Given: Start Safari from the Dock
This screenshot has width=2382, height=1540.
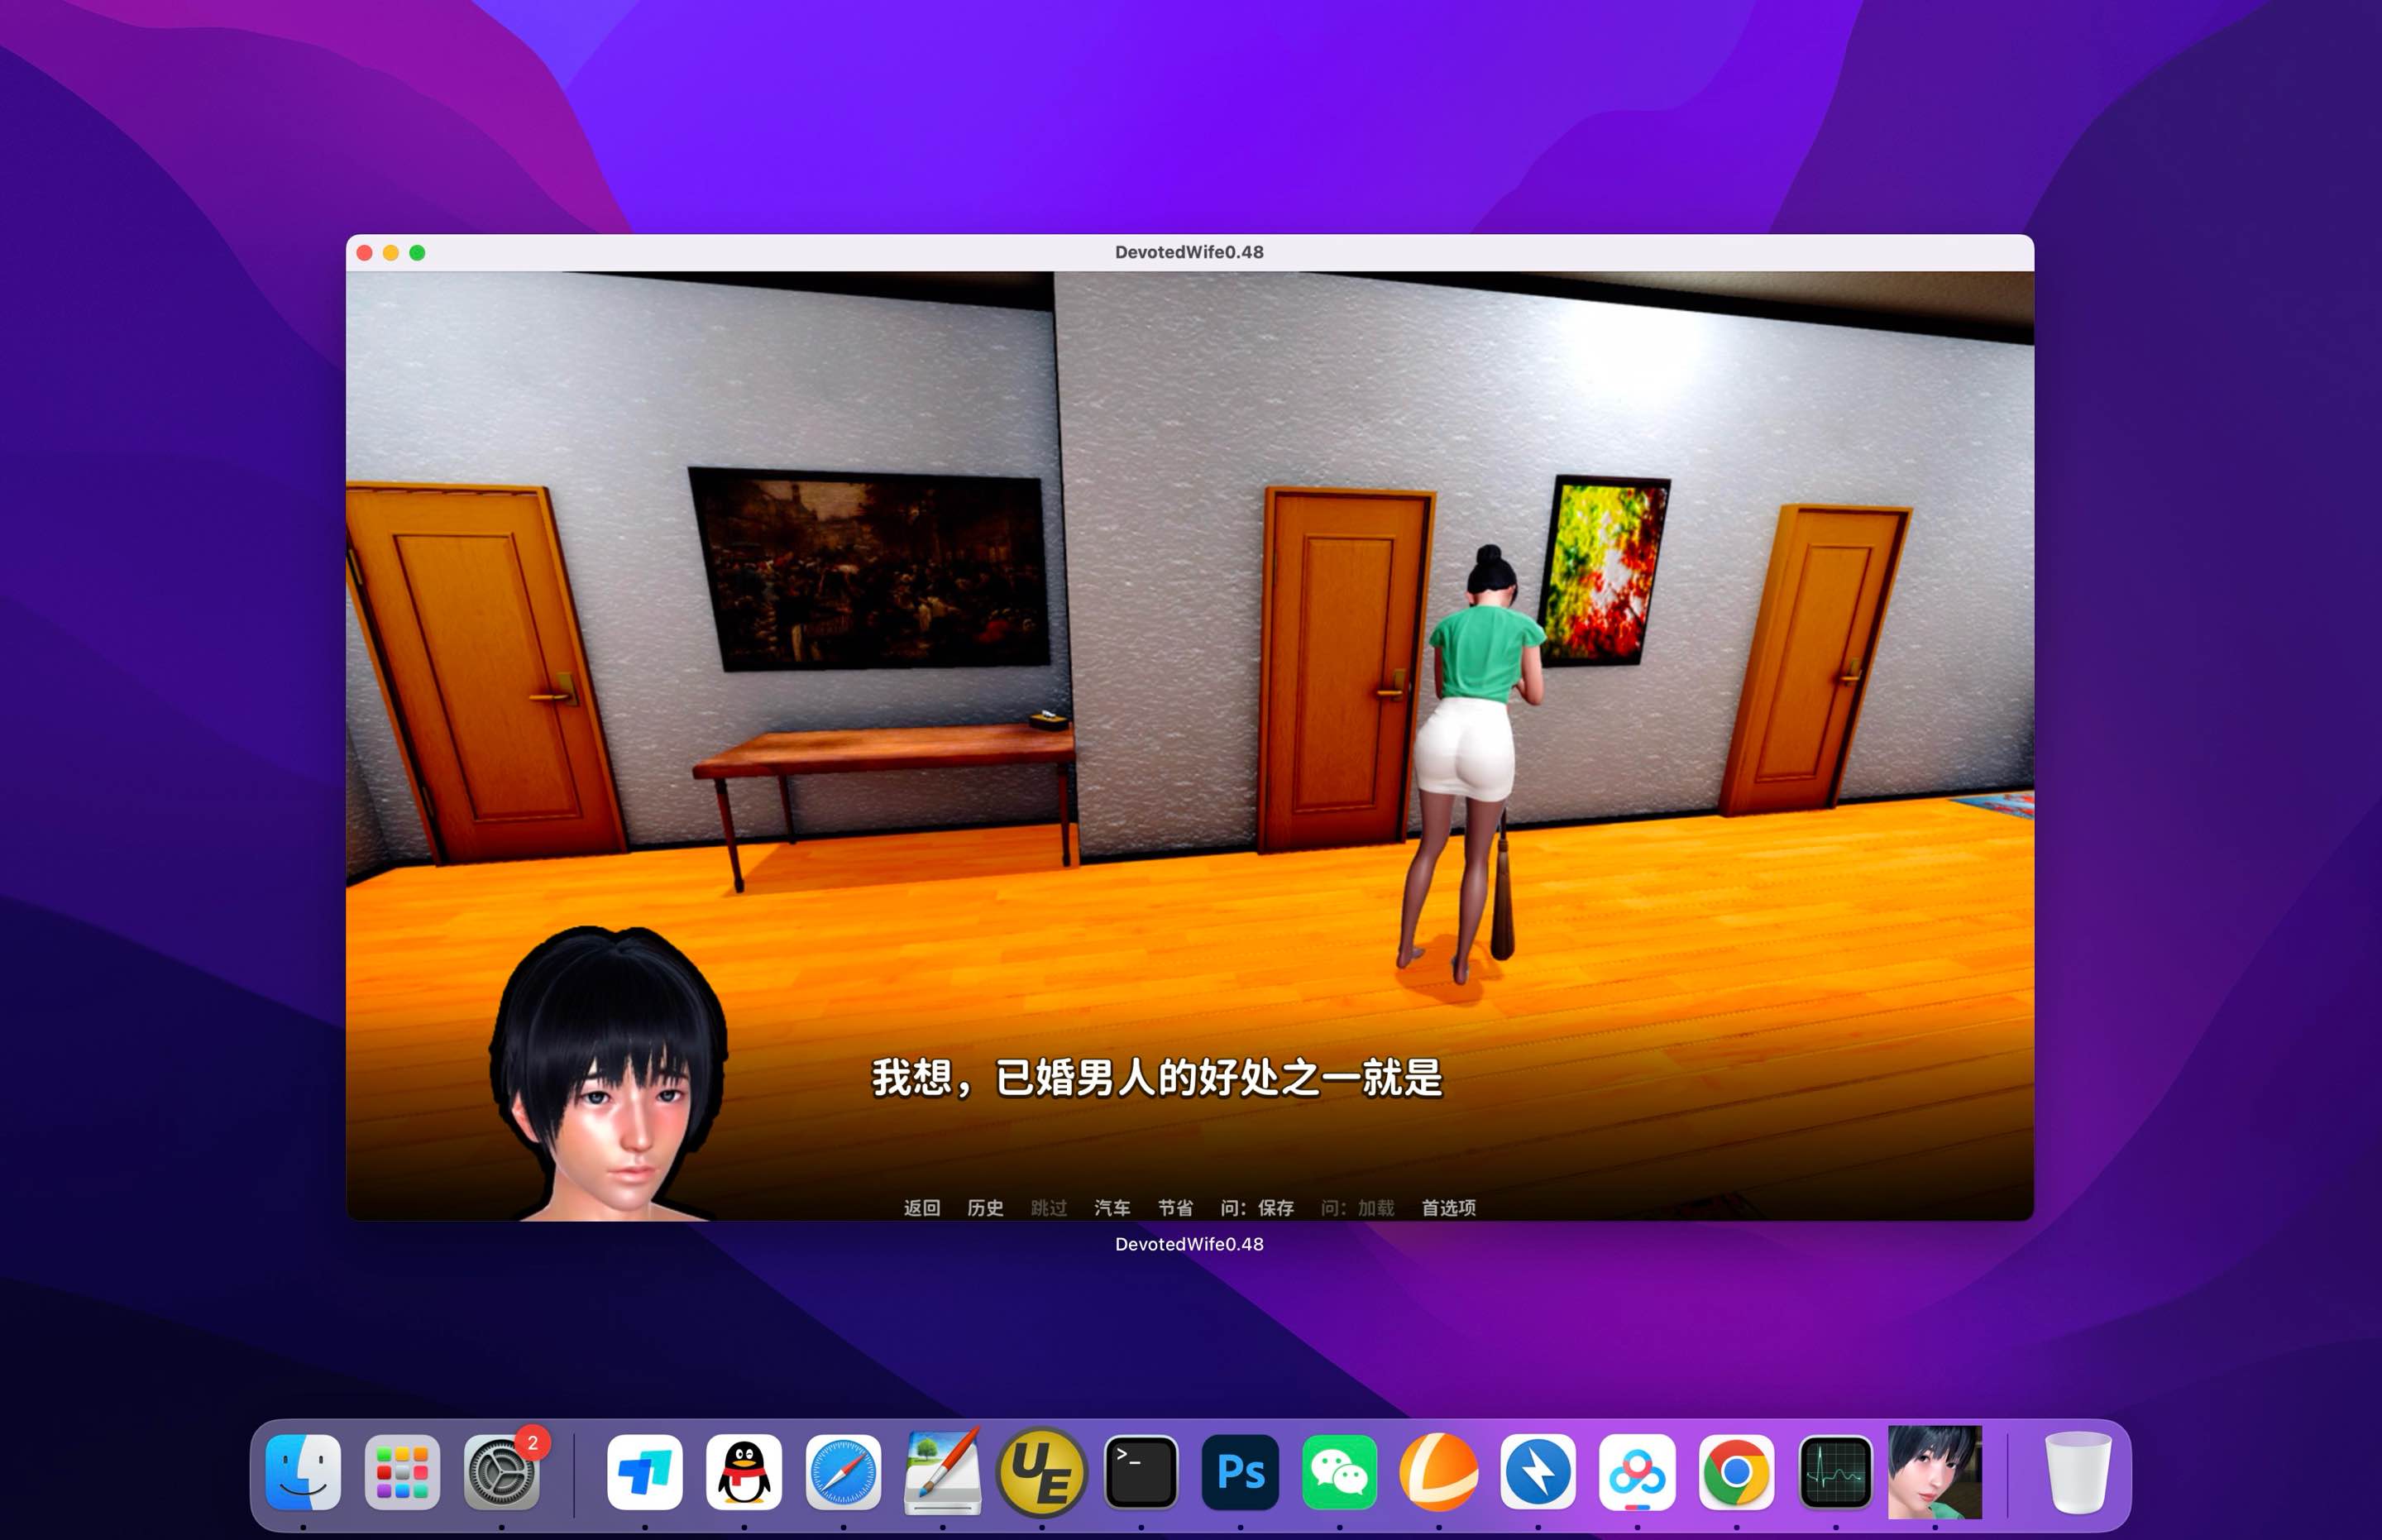Looking at the screenshot, I should click(843, 1471).
